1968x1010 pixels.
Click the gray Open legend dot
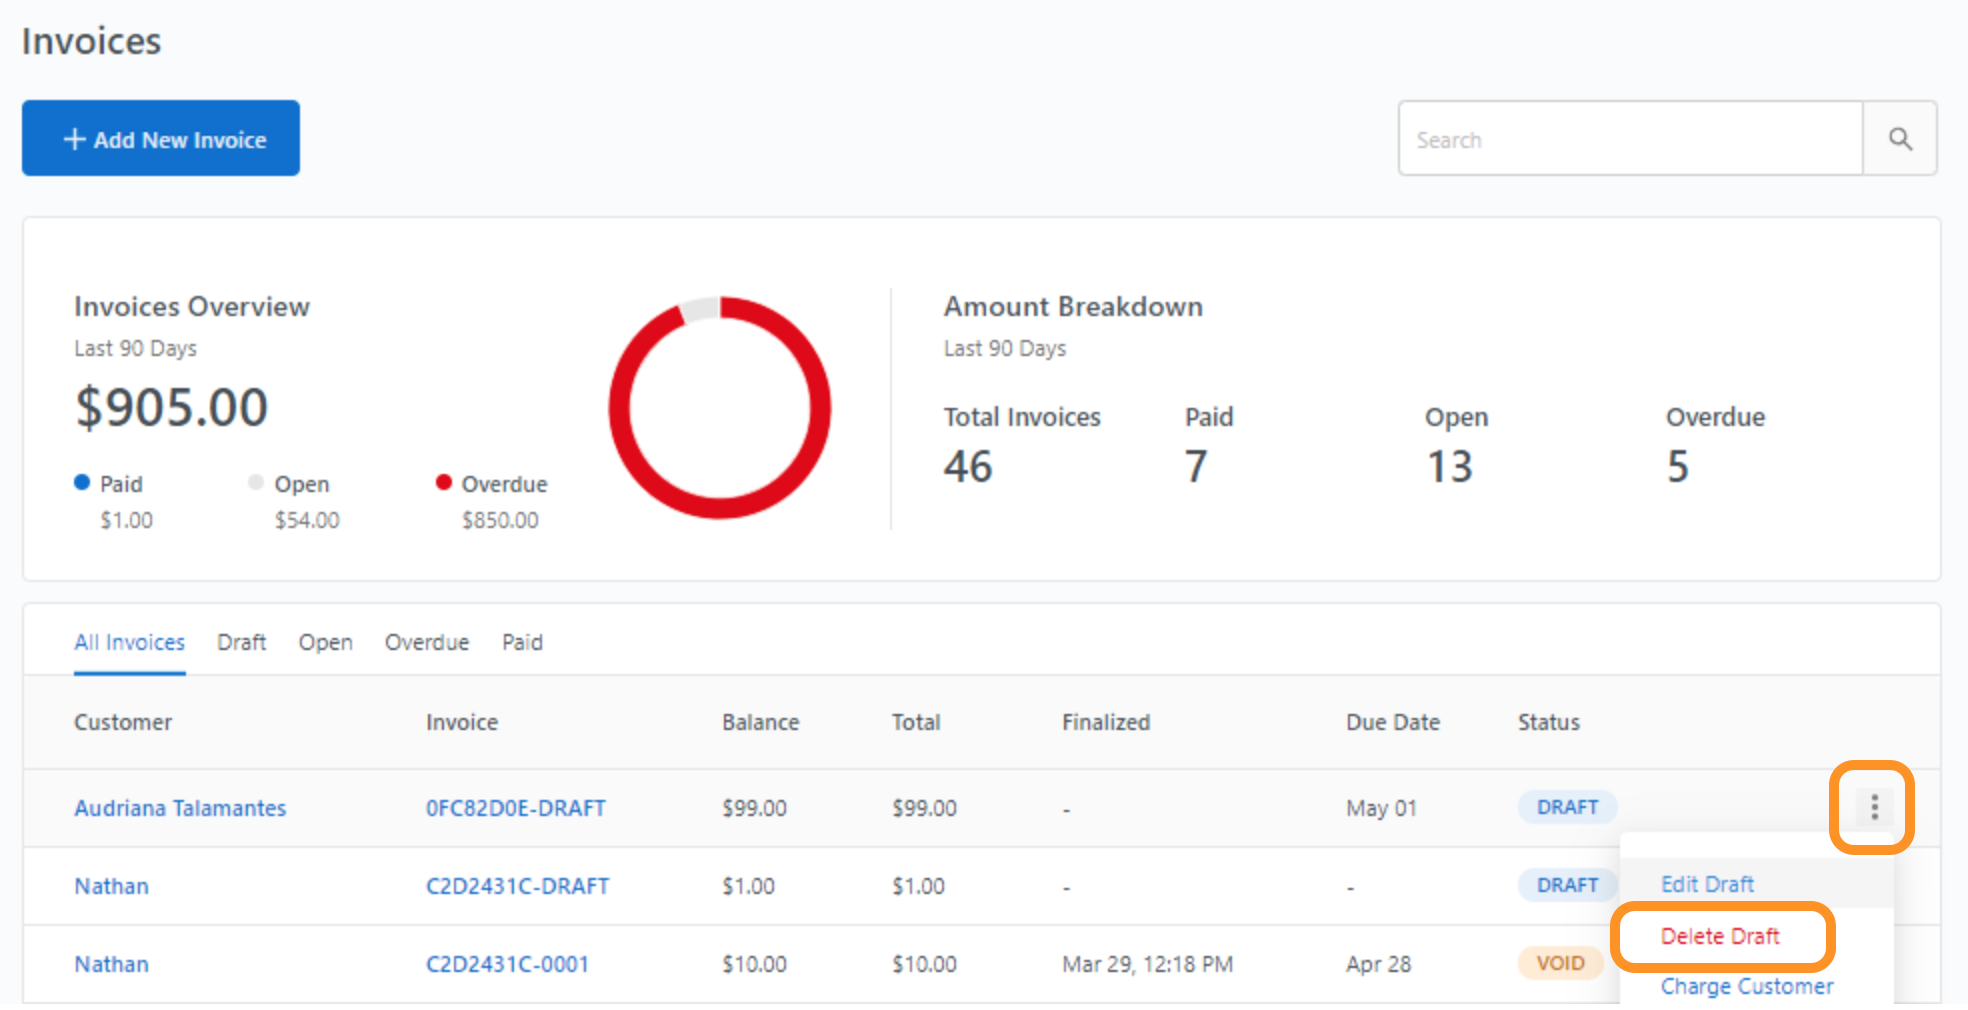tap(256, 482)
